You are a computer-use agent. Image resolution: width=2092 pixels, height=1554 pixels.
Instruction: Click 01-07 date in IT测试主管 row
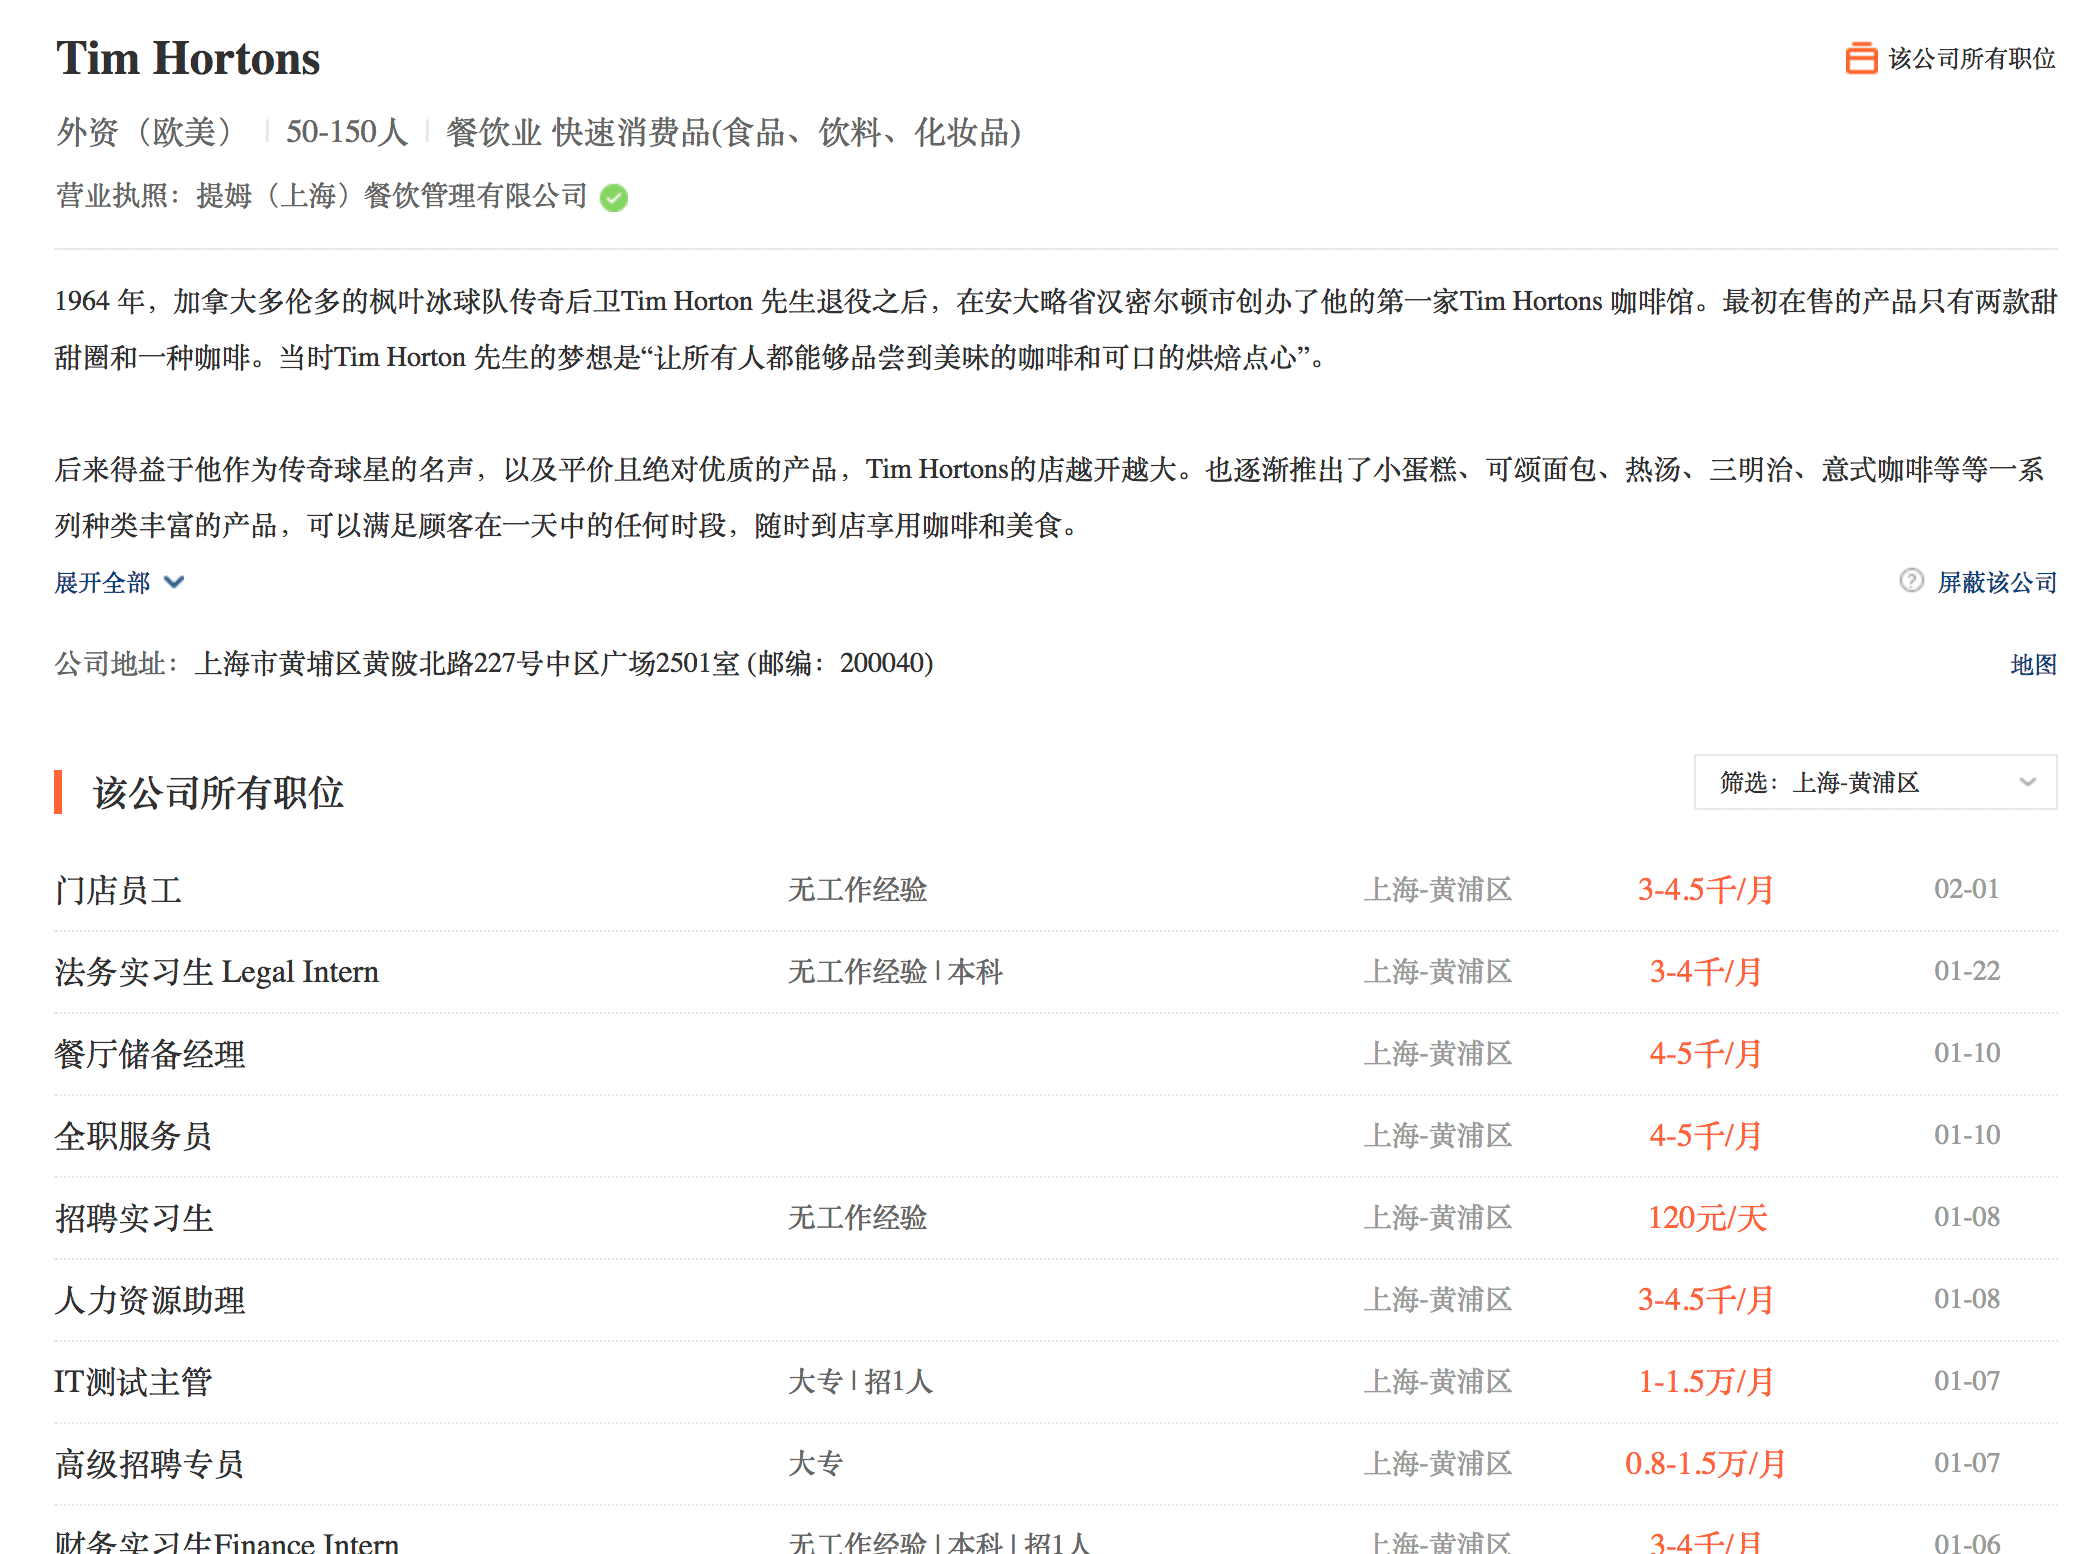pos(1967,1381)
